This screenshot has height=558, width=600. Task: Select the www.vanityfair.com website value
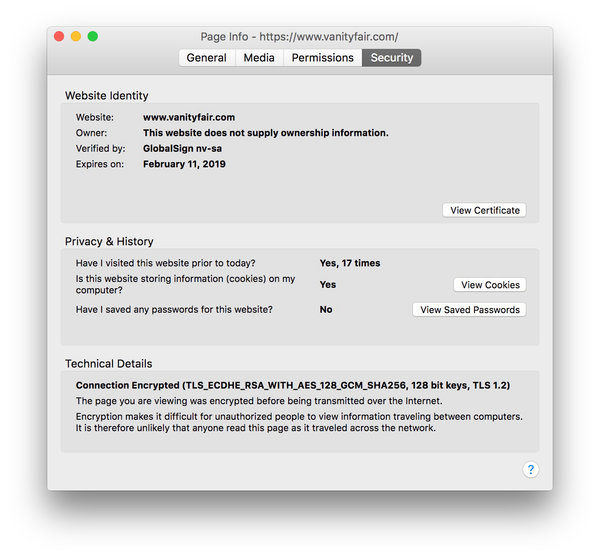pyautogui.click(x=189, y=117)
